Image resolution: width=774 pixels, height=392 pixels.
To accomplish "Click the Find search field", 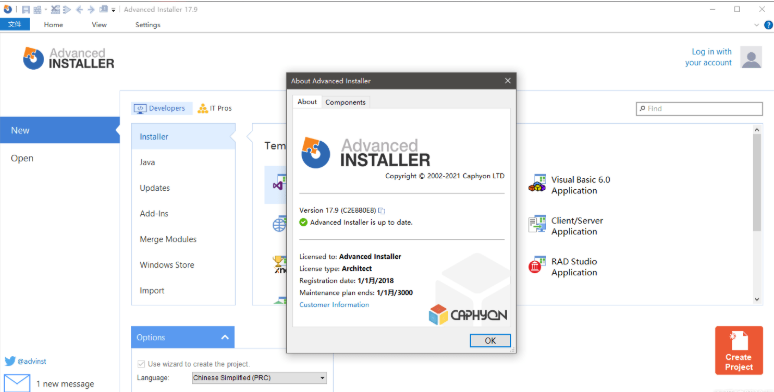I will click(699, 109).
